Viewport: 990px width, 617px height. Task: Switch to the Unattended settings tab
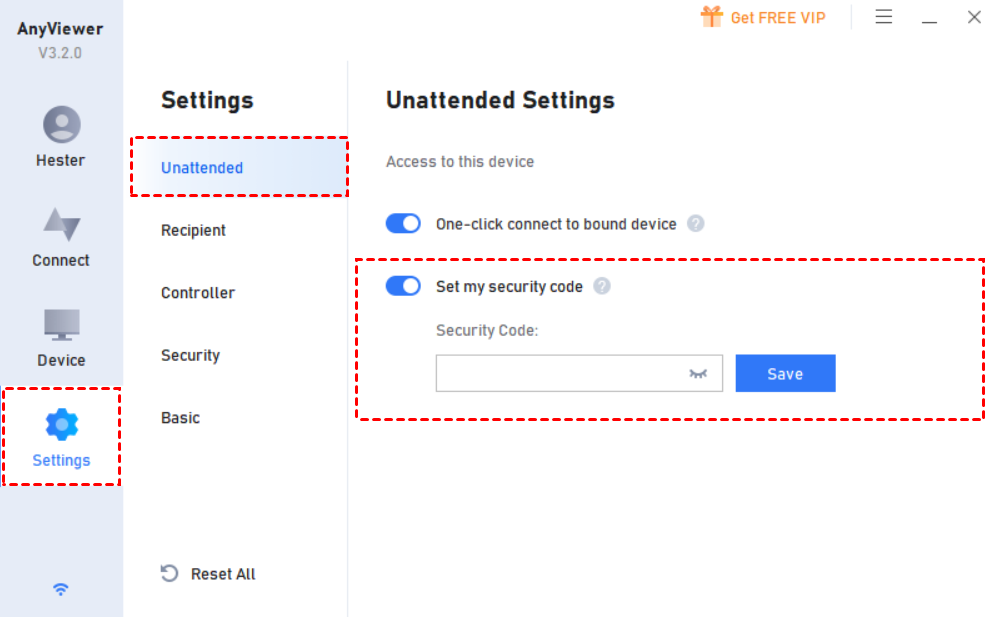tap(239, 167)
